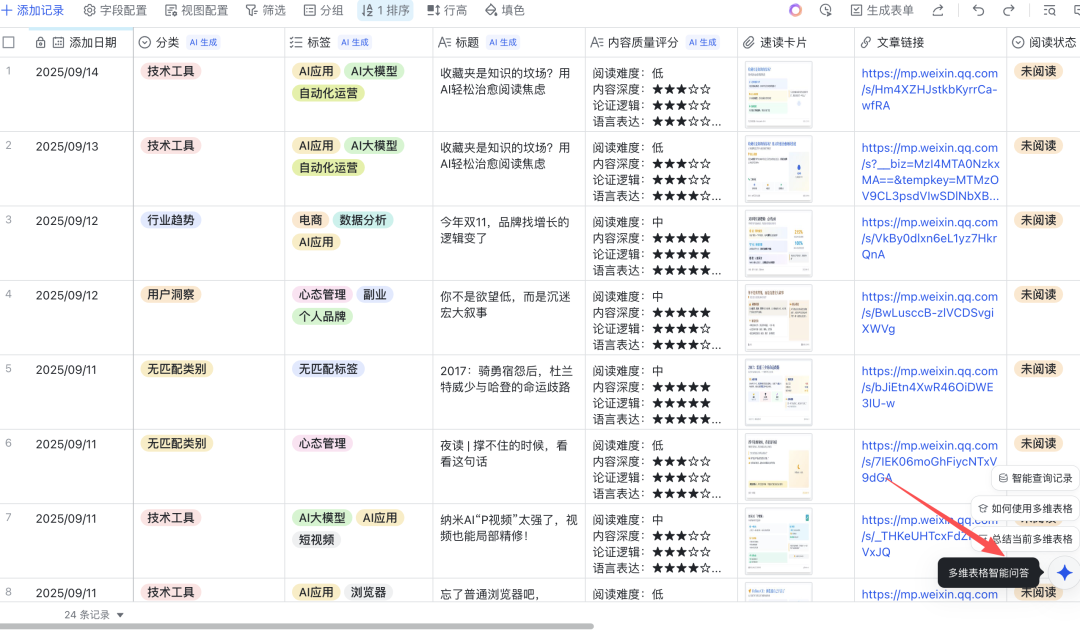
Task: Open the 分组 grouping menu
Action: [323, 10]
